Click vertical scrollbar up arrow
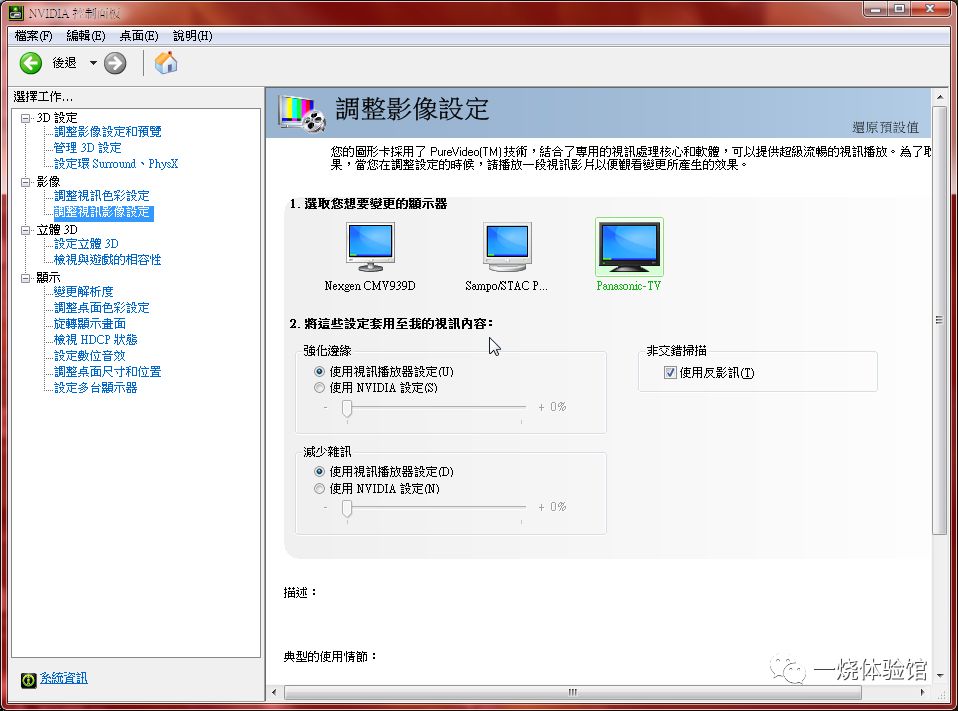The image size is (958, 711). 939,97
